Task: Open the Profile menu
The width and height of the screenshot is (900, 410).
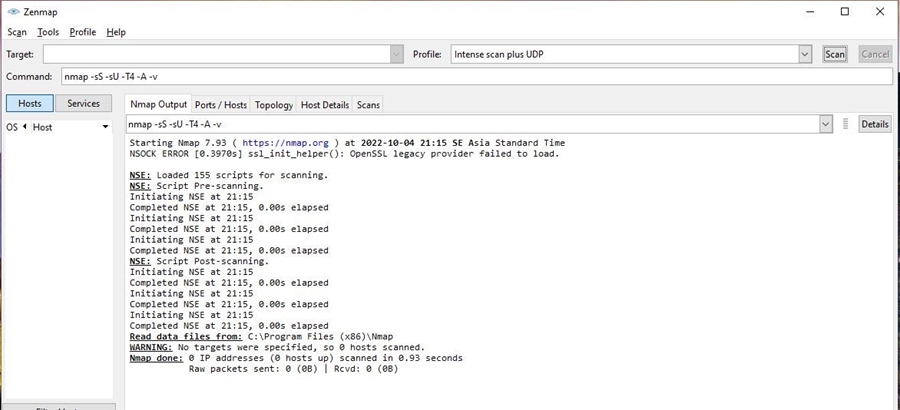Action: pos(83,32)
